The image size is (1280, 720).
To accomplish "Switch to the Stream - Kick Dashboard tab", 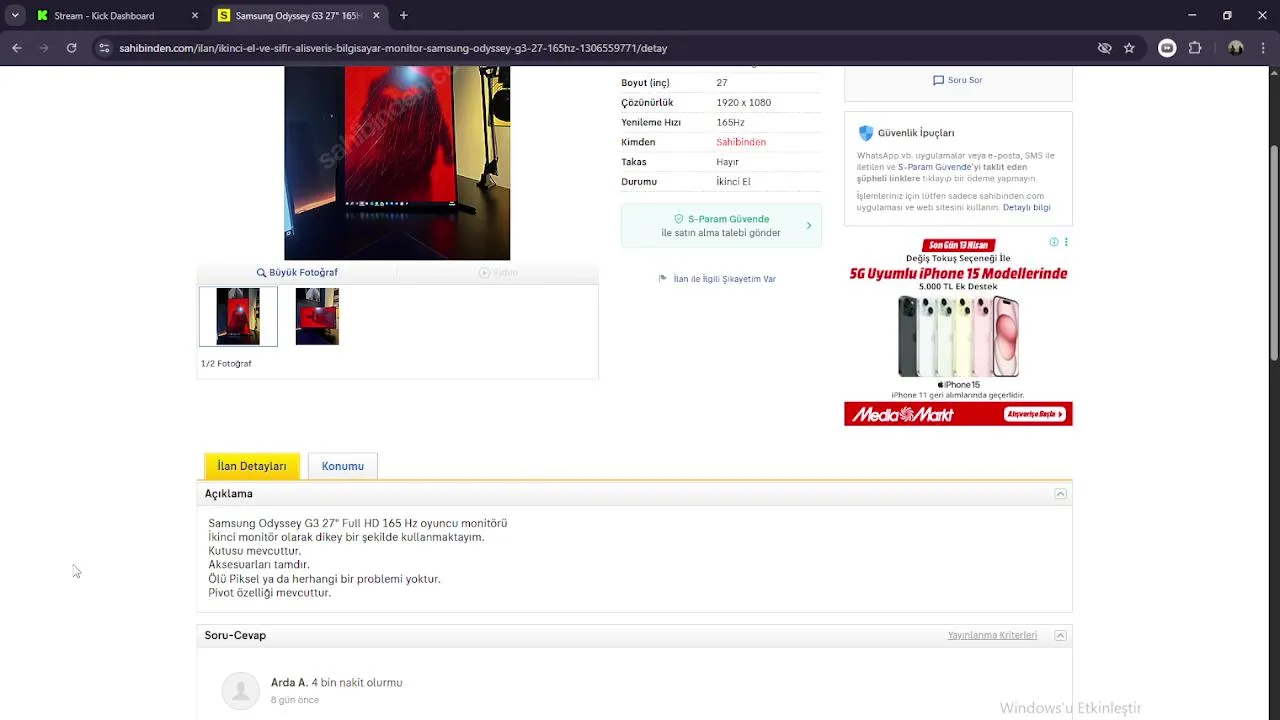I will (x=104, y=16).
